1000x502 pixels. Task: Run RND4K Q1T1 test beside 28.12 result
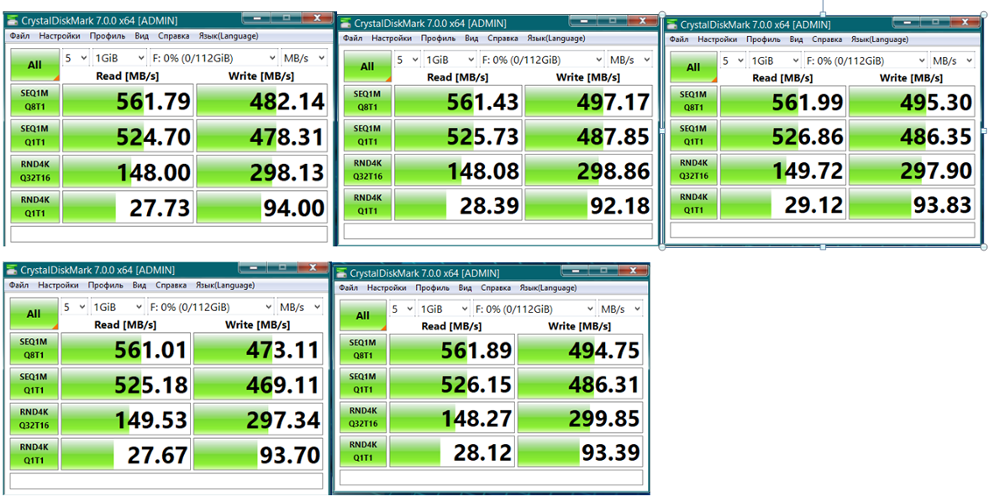pos(363,452)
